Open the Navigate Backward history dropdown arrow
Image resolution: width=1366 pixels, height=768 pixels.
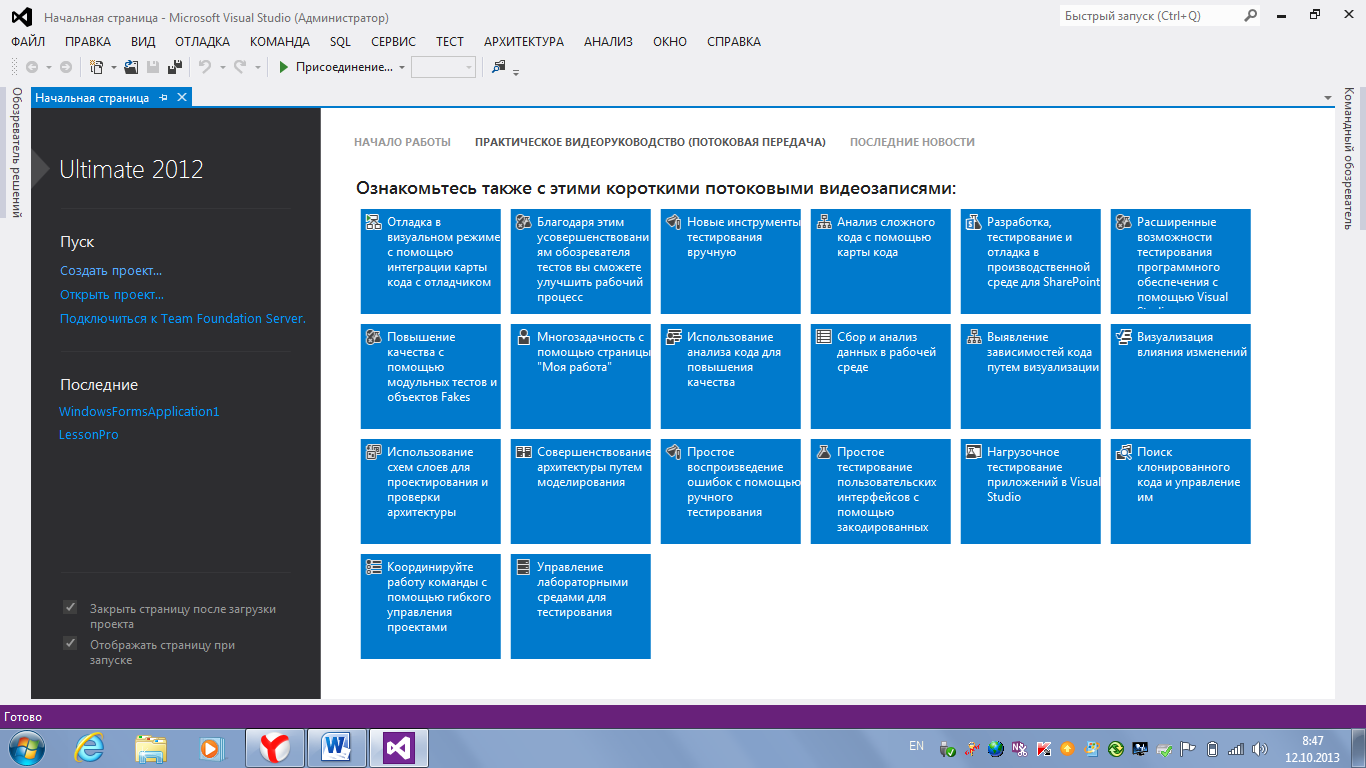tap(48, 67)
